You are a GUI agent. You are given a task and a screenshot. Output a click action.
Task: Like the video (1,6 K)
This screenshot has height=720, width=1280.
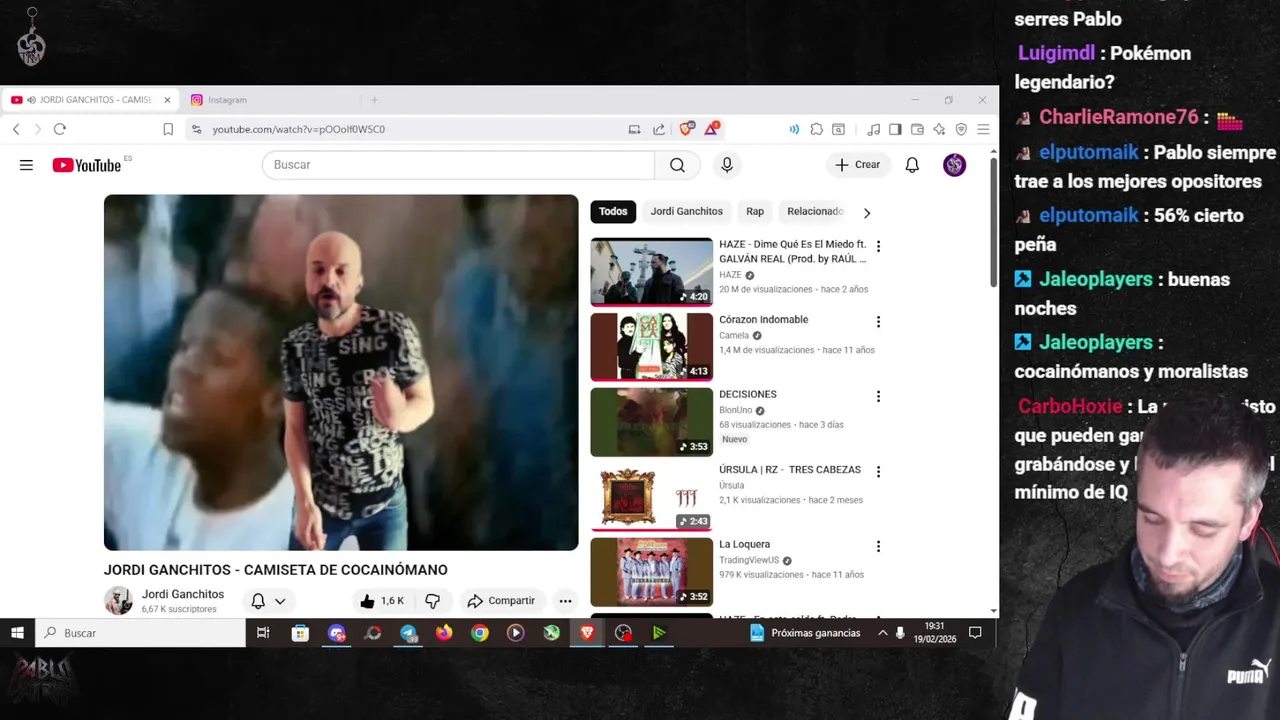click(381, 601)
